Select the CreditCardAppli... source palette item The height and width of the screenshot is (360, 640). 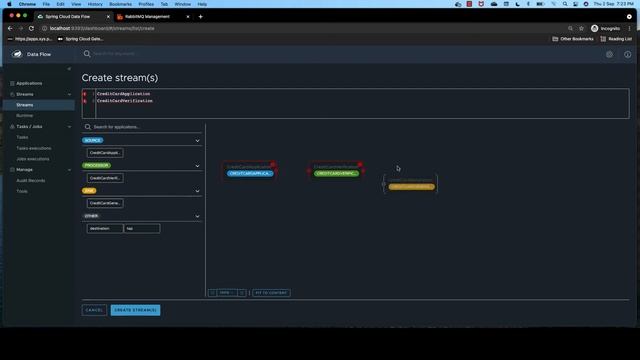[105, 153]
